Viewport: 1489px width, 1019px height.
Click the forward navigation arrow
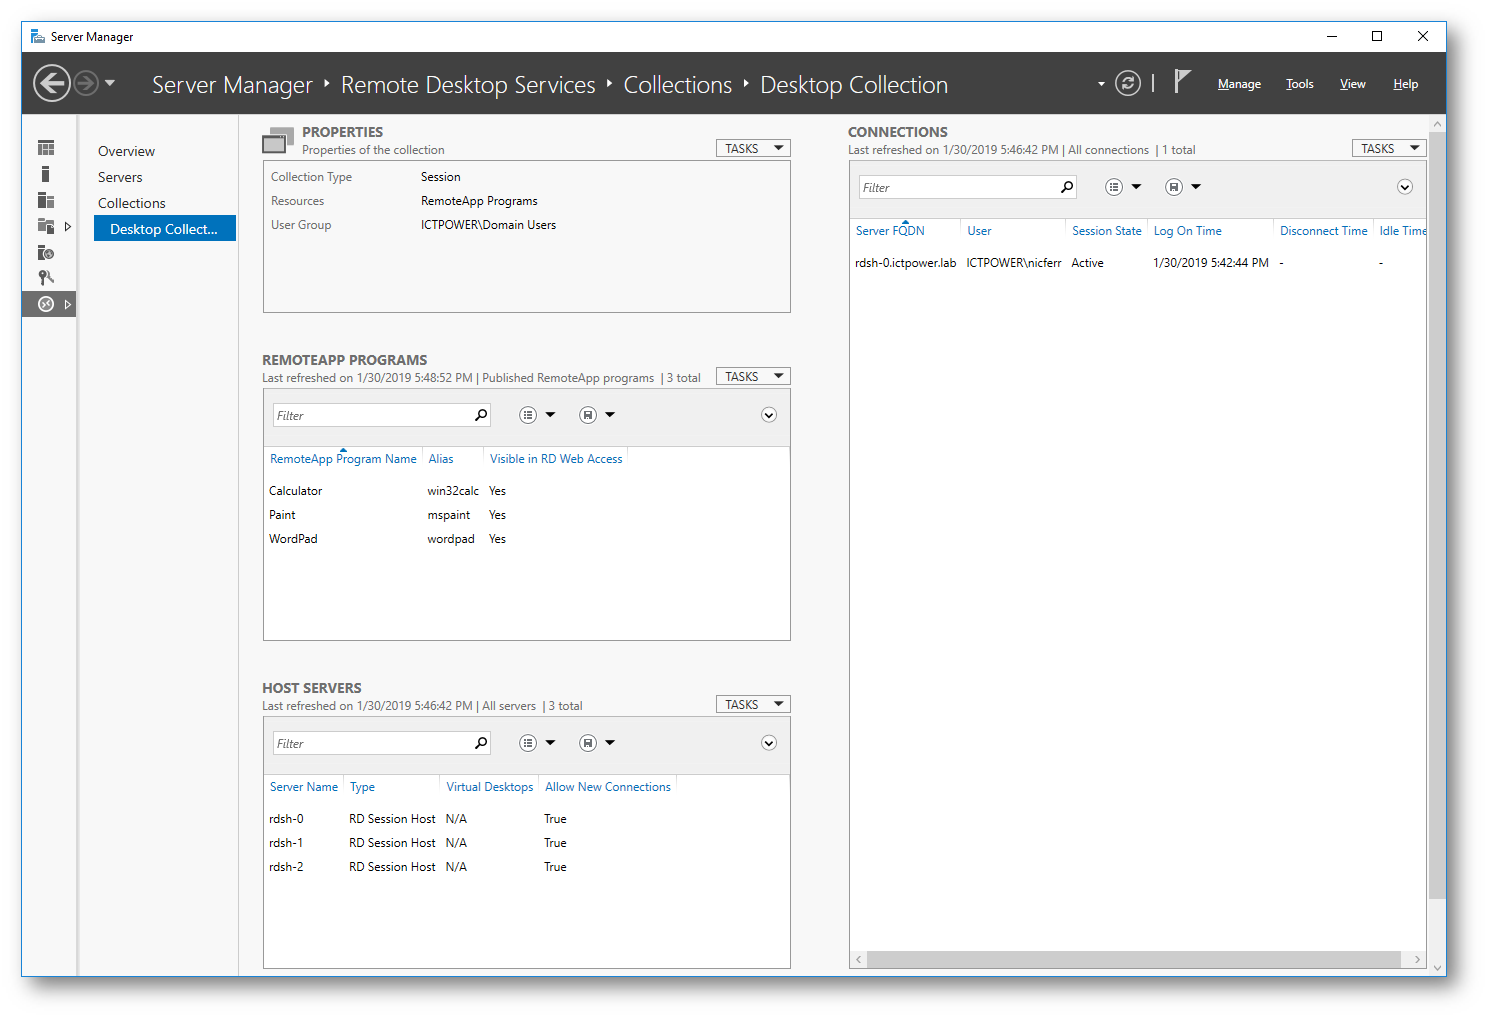(x=86, y=83)
